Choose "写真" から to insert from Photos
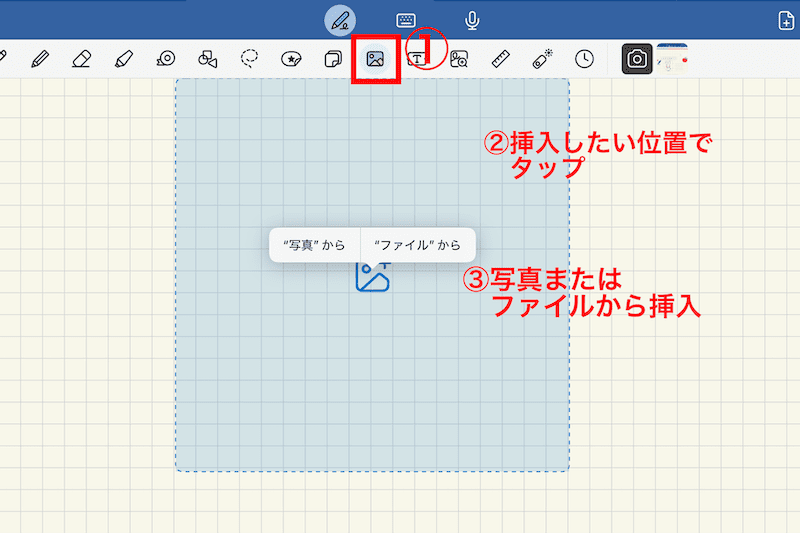 [314, 245]
